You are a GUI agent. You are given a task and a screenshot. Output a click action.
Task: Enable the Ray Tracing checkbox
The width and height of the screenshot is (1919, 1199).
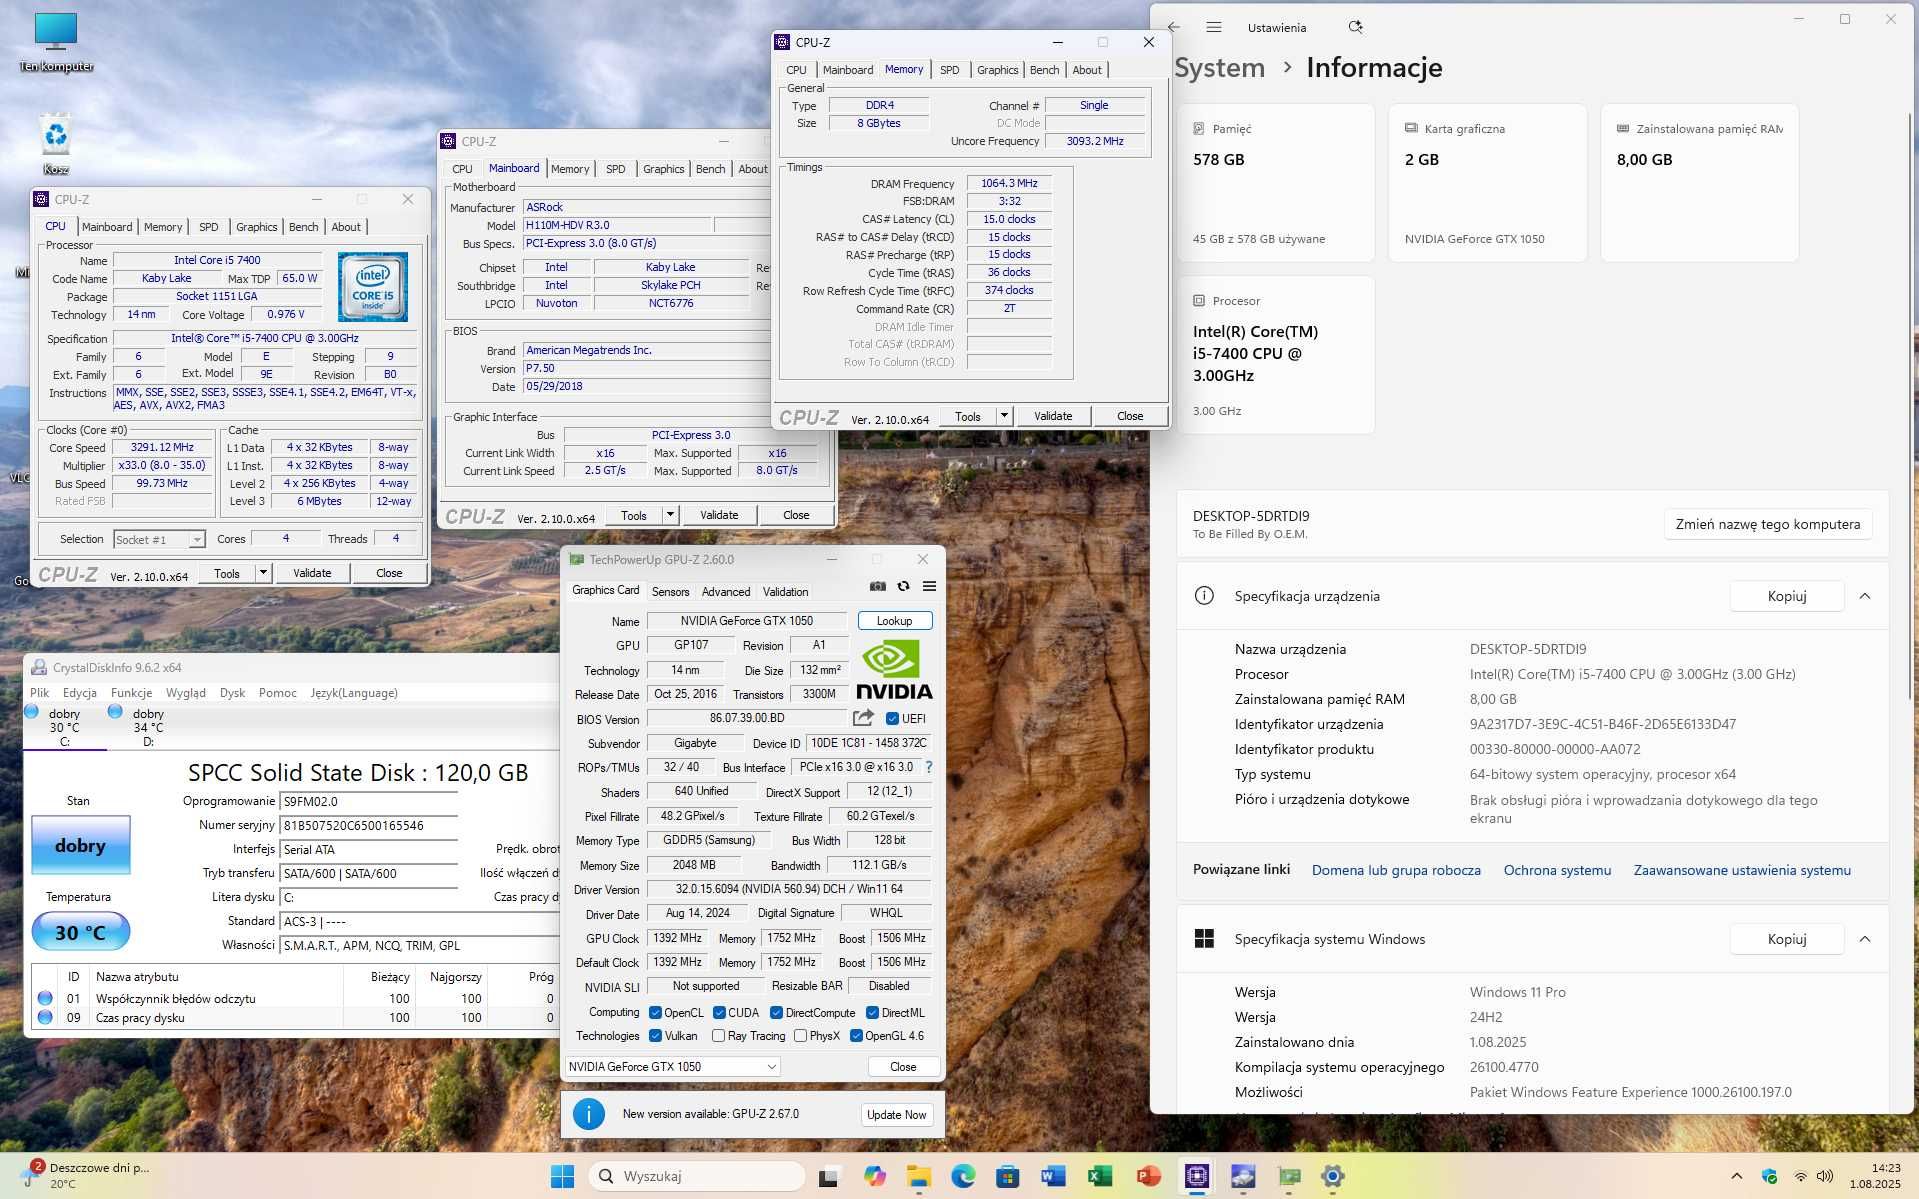coord(718,1036)
